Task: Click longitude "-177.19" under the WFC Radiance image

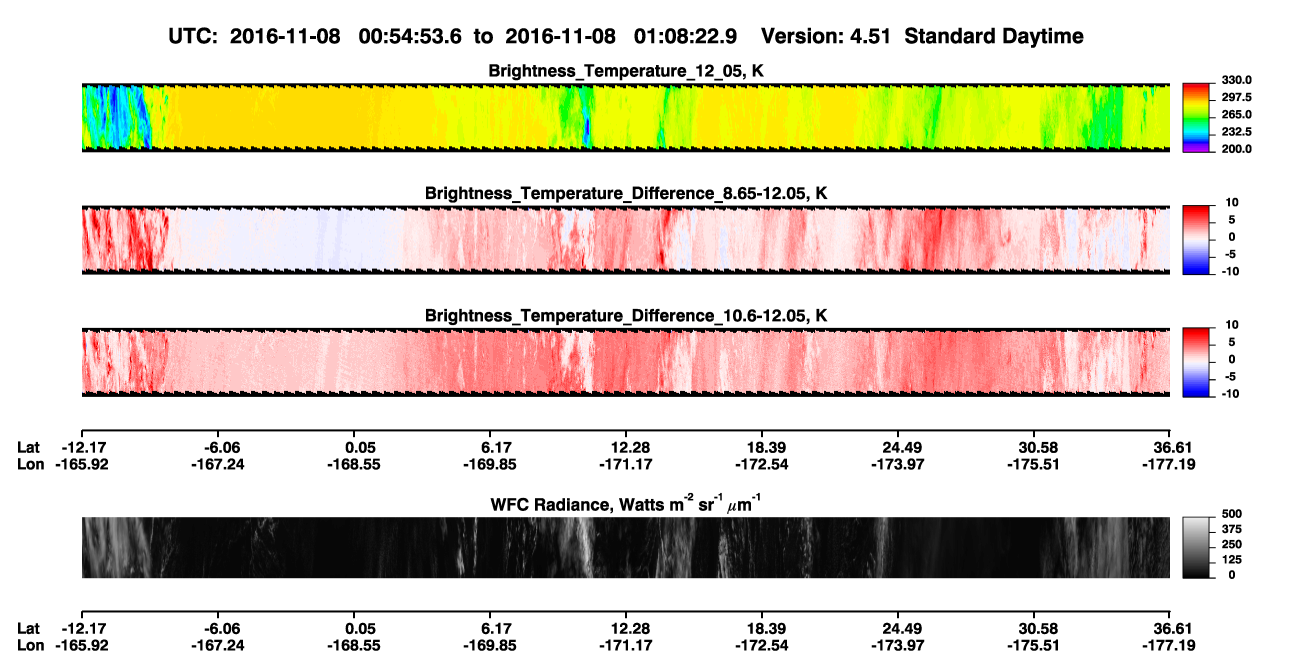Action: click(1169, 645)
